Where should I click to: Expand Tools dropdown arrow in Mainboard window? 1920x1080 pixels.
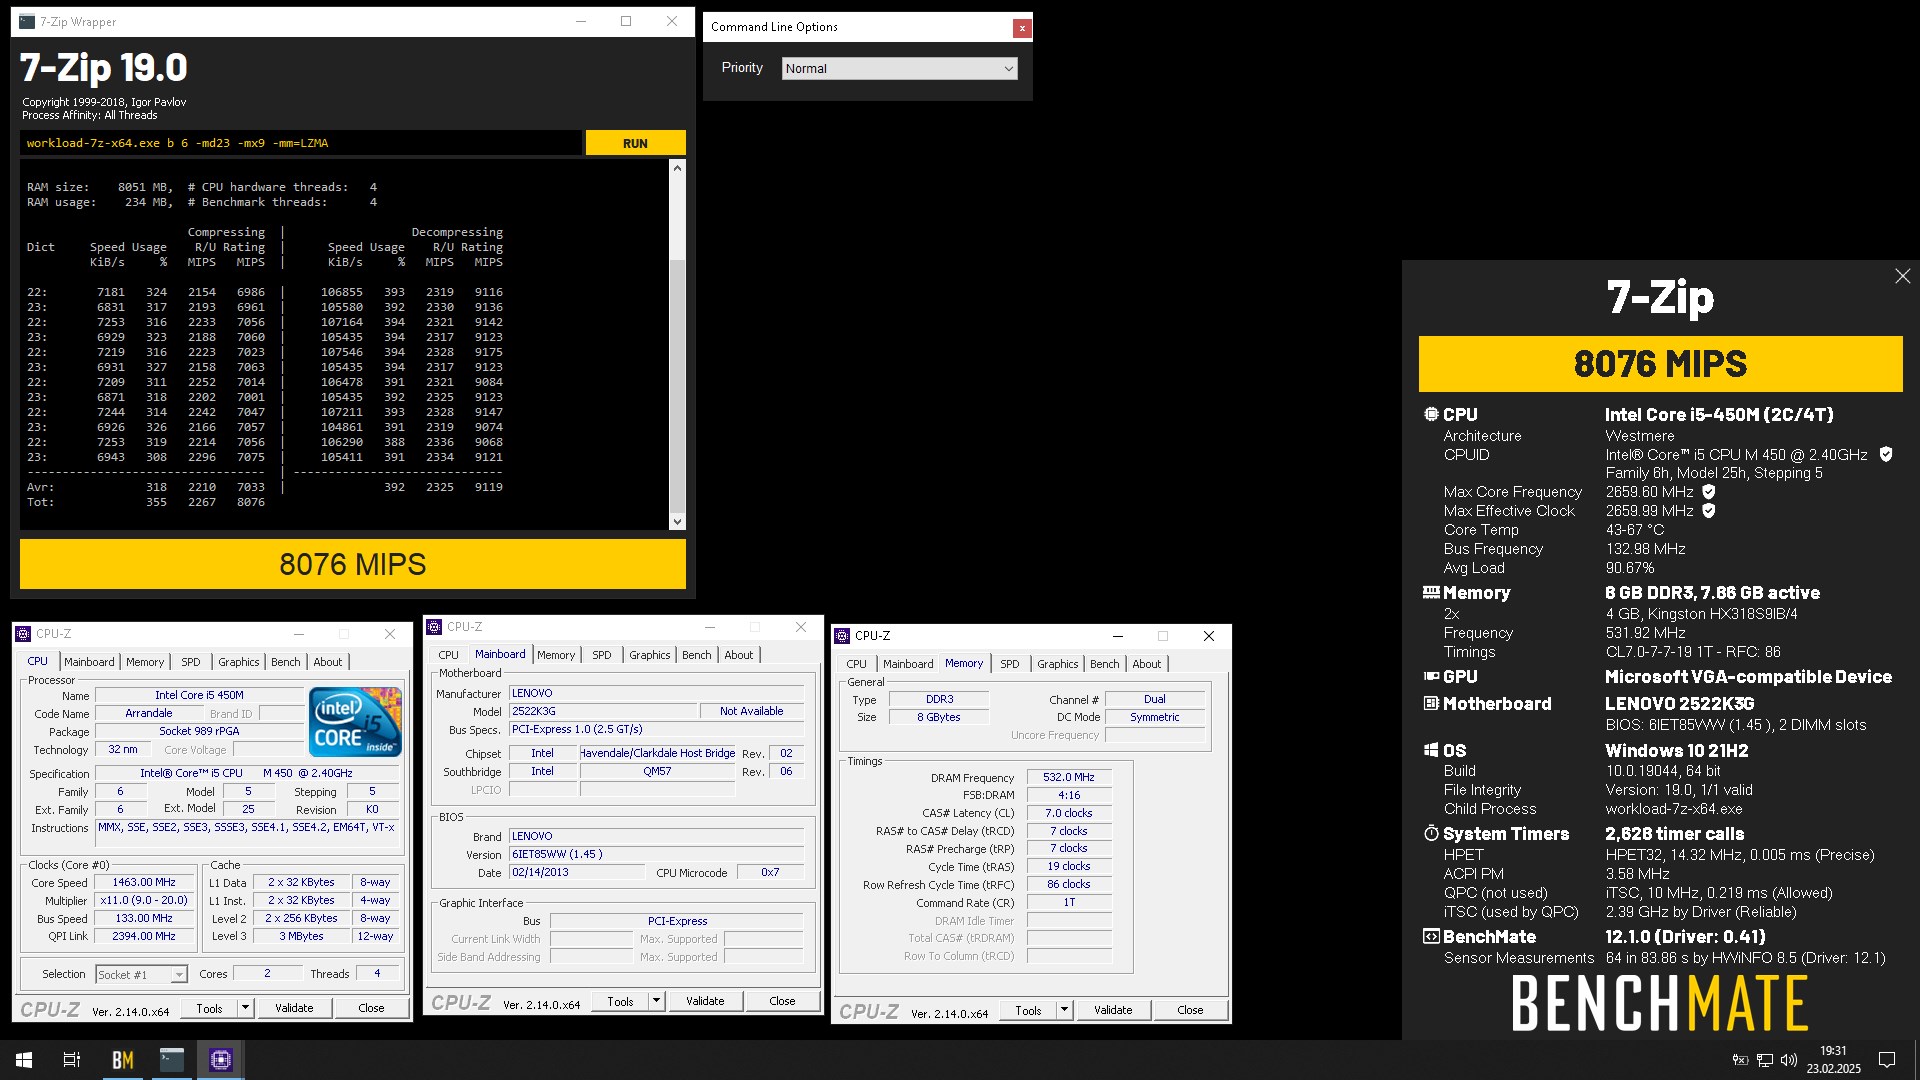pyautogui.click(x=656, y=1001)
